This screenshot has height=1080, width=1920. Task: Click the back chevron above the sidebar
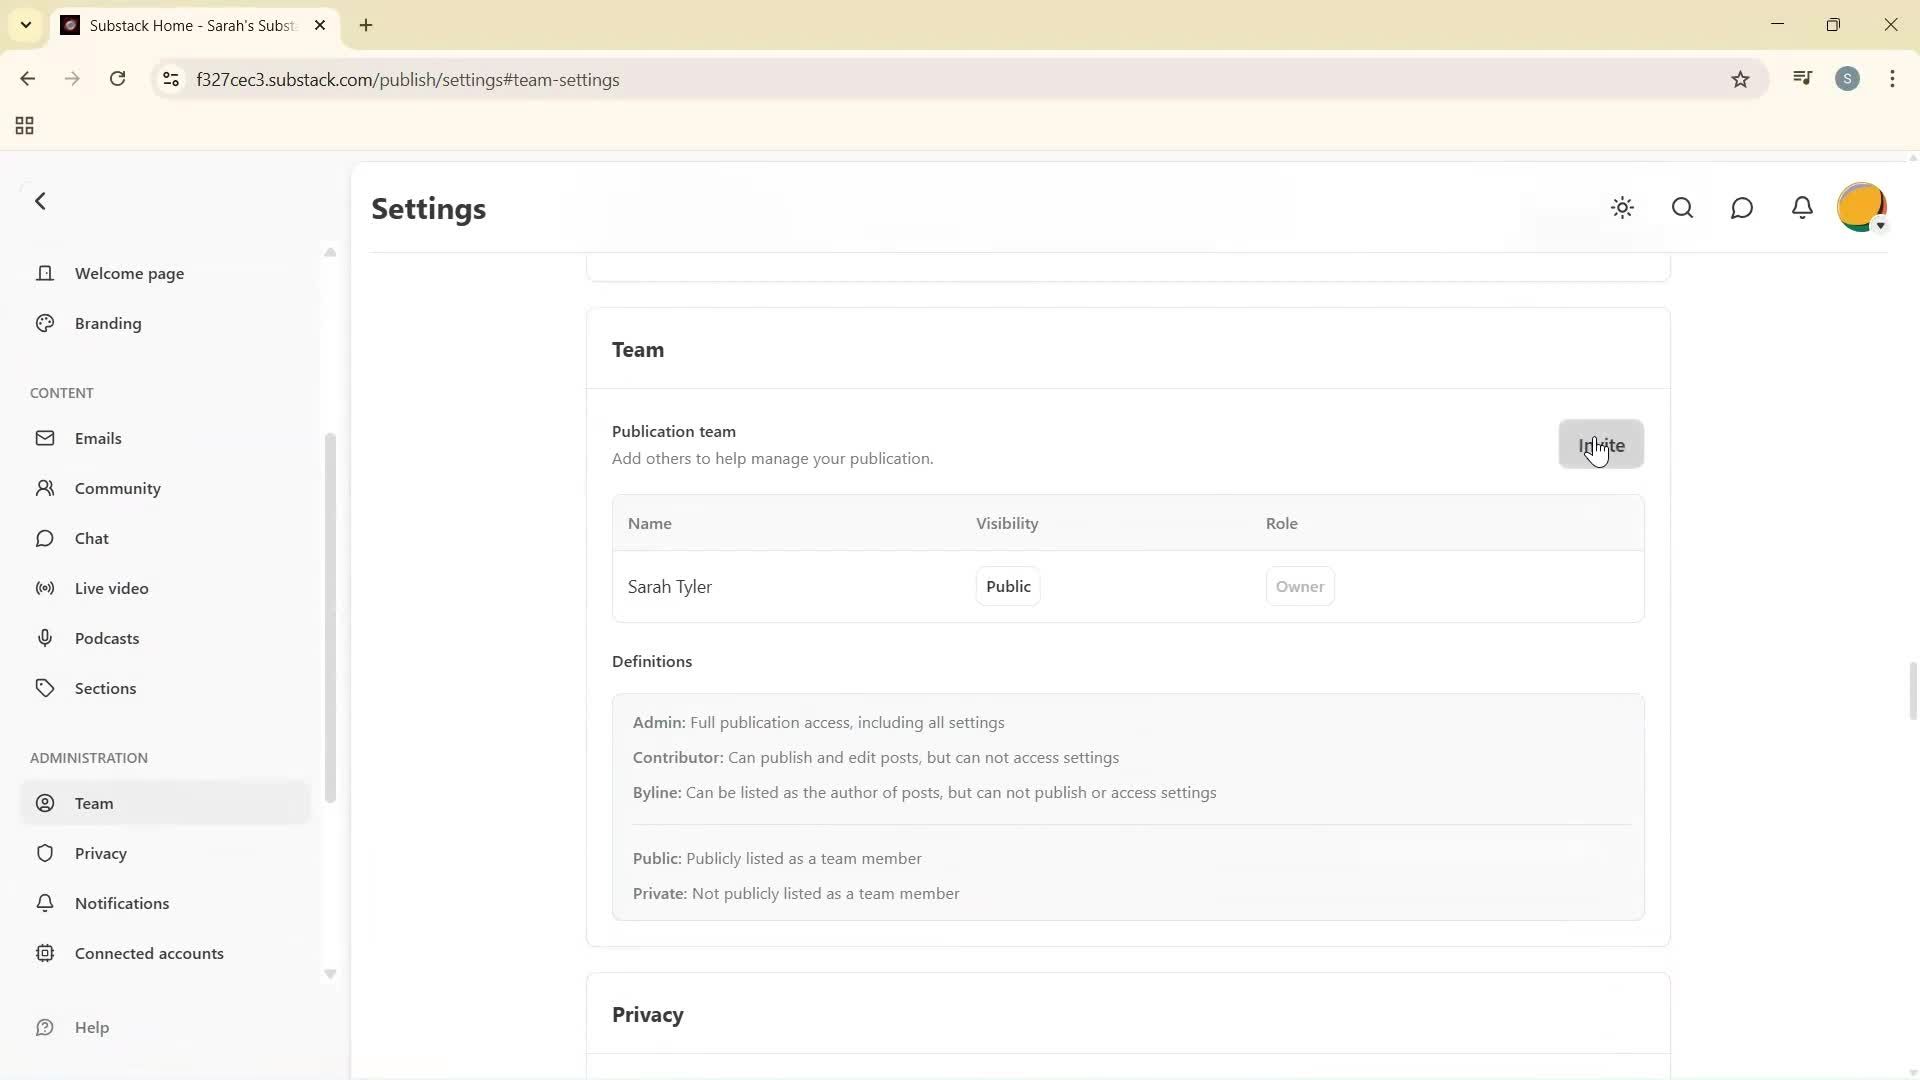click(41, 201)
